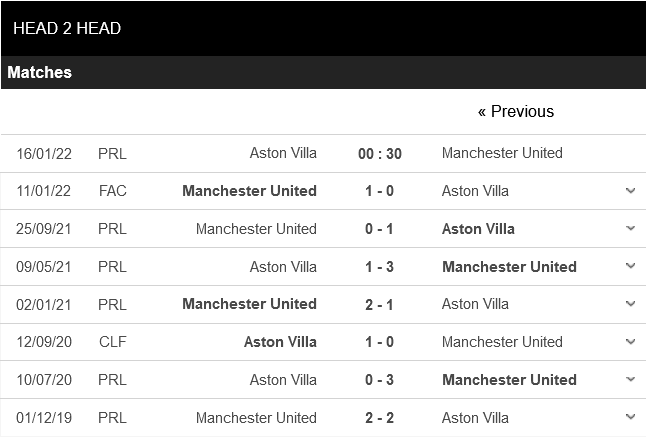Go to « Previous matches
The width and height of the screenshot is (646, 438).
pos(515,111)
